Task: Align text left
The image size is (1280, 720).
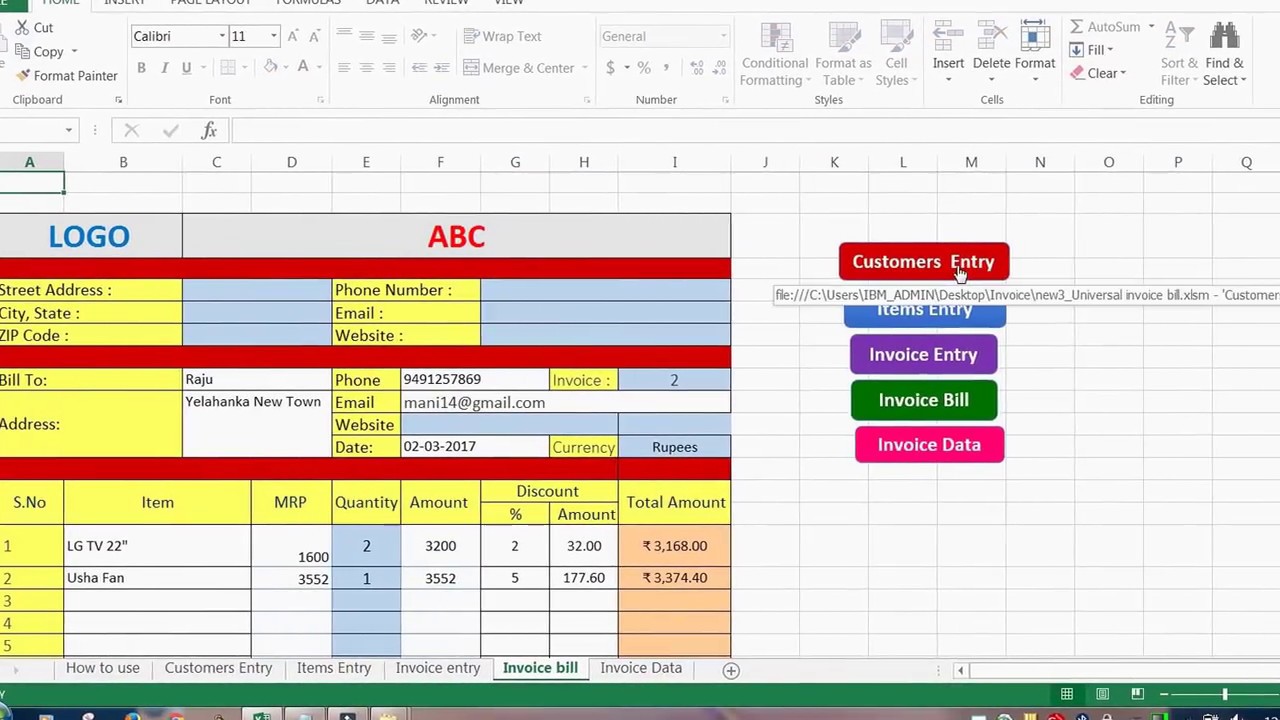Action: (x=344, y=68)
